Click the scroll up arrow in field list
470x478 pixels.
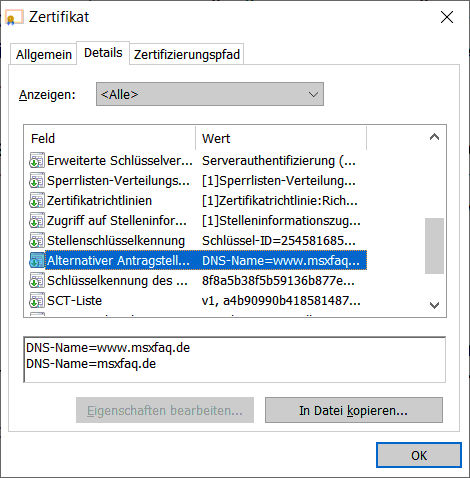tap(434, 137)
